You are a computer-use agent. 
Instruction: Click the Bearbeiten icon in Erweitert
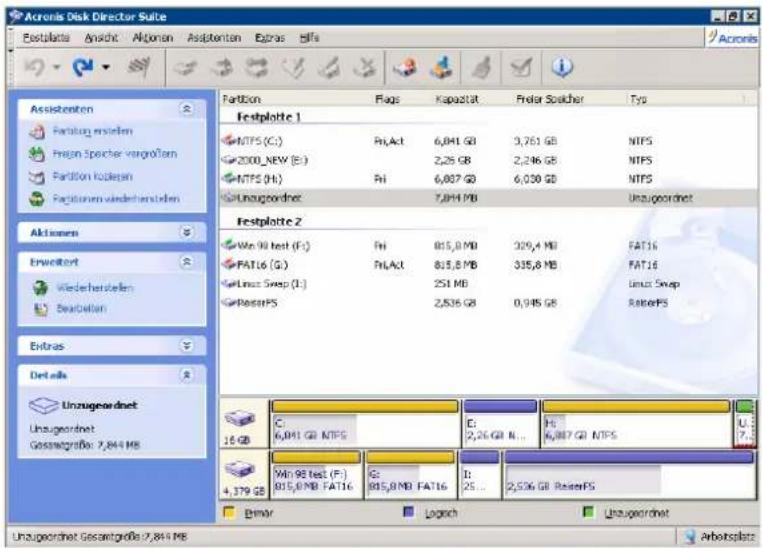tap(41, 309)
